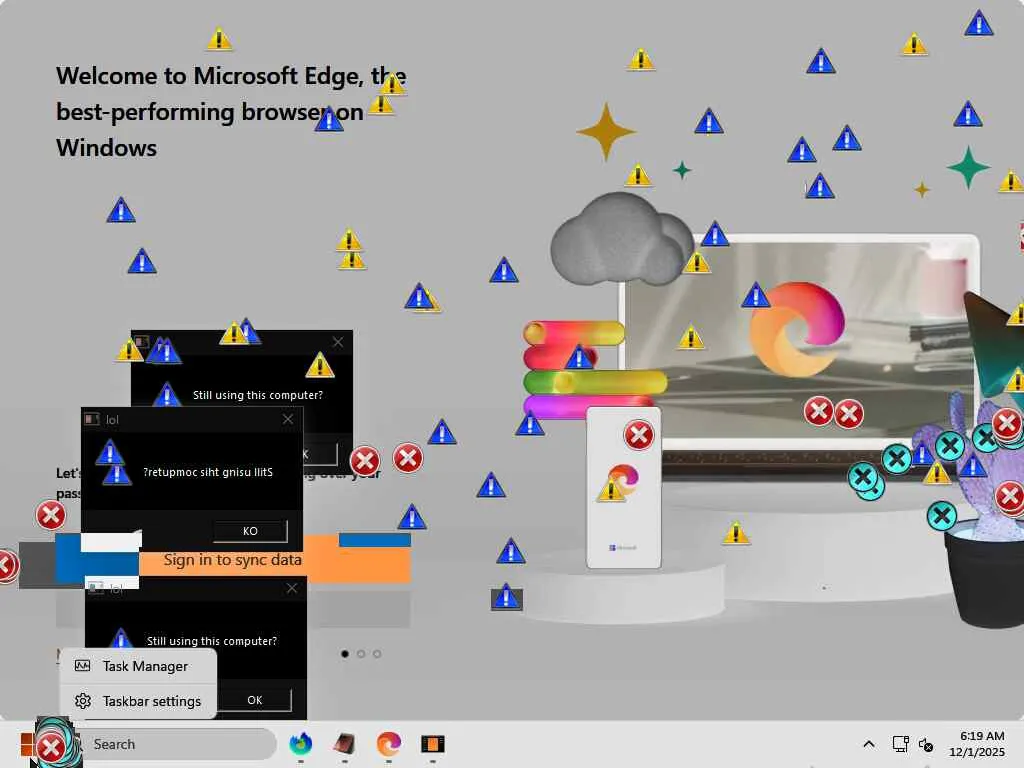Open the clock showing 6:19 AM
Screen dimensions: 1024x768
point(977,744)
